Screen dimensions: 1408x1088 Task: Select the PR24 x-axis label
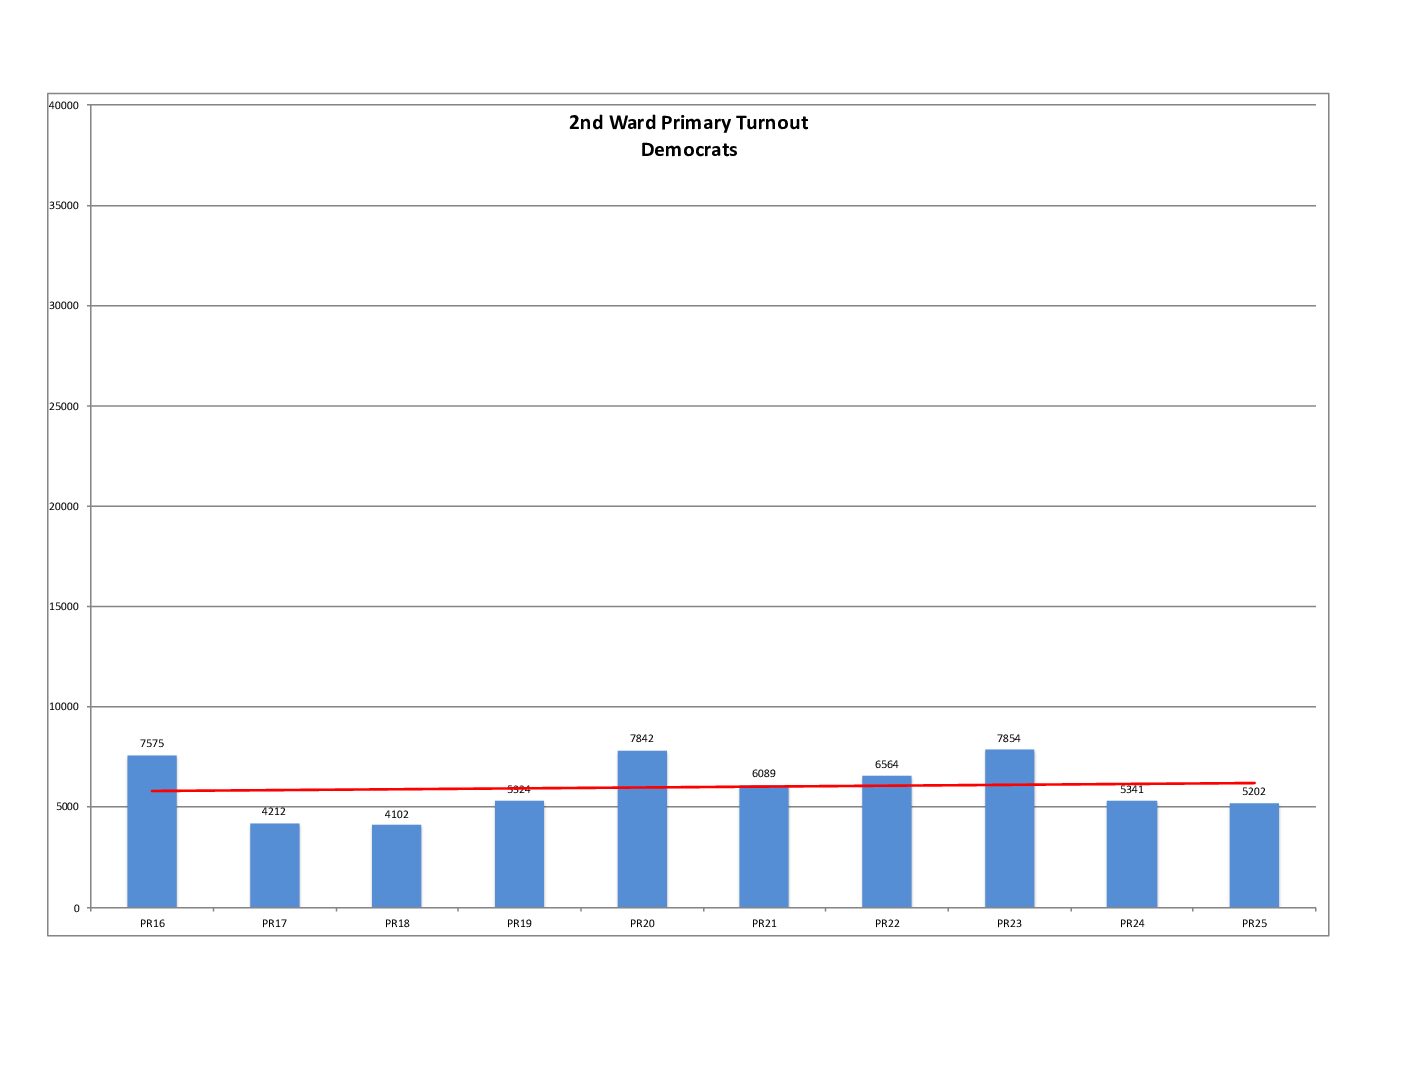click(x=1132, y=924)
